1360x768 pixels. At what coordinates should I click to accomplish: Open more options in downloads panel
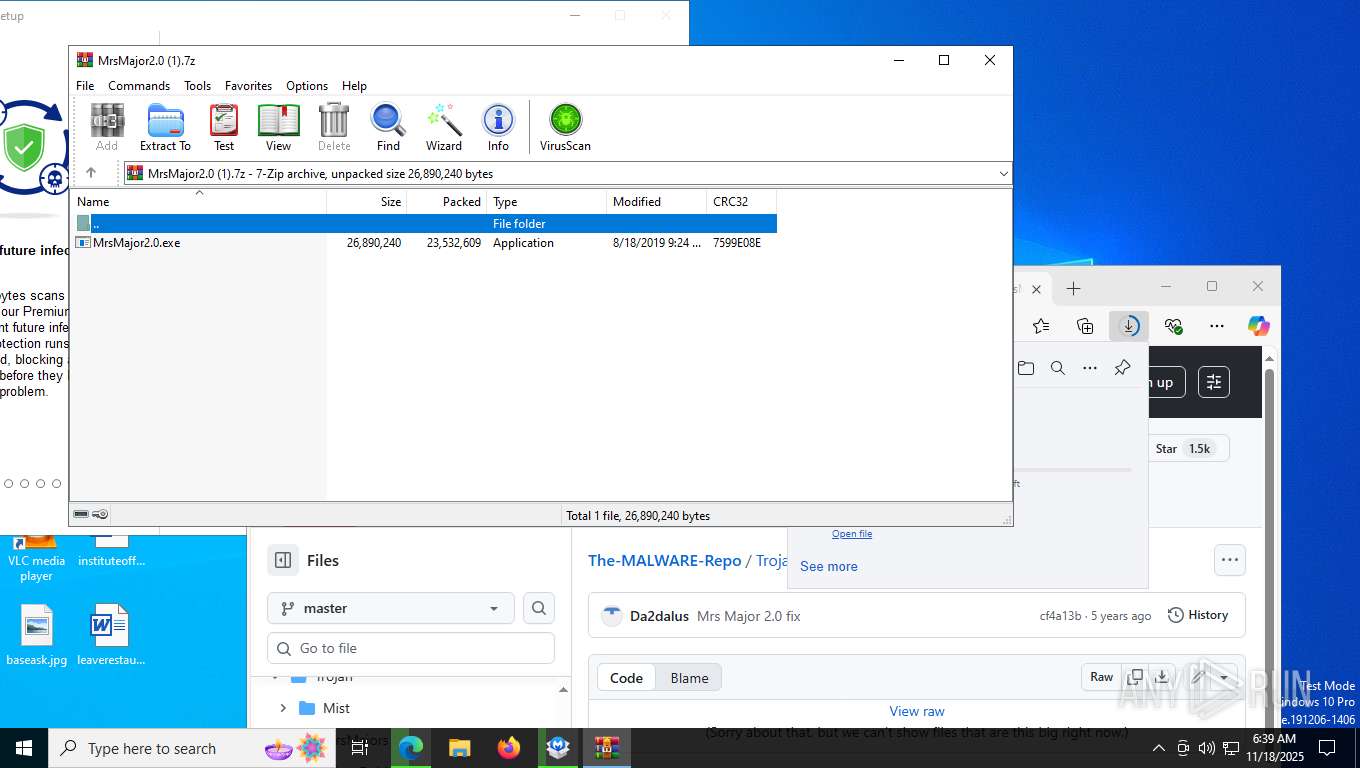(x=1090, y=368)
